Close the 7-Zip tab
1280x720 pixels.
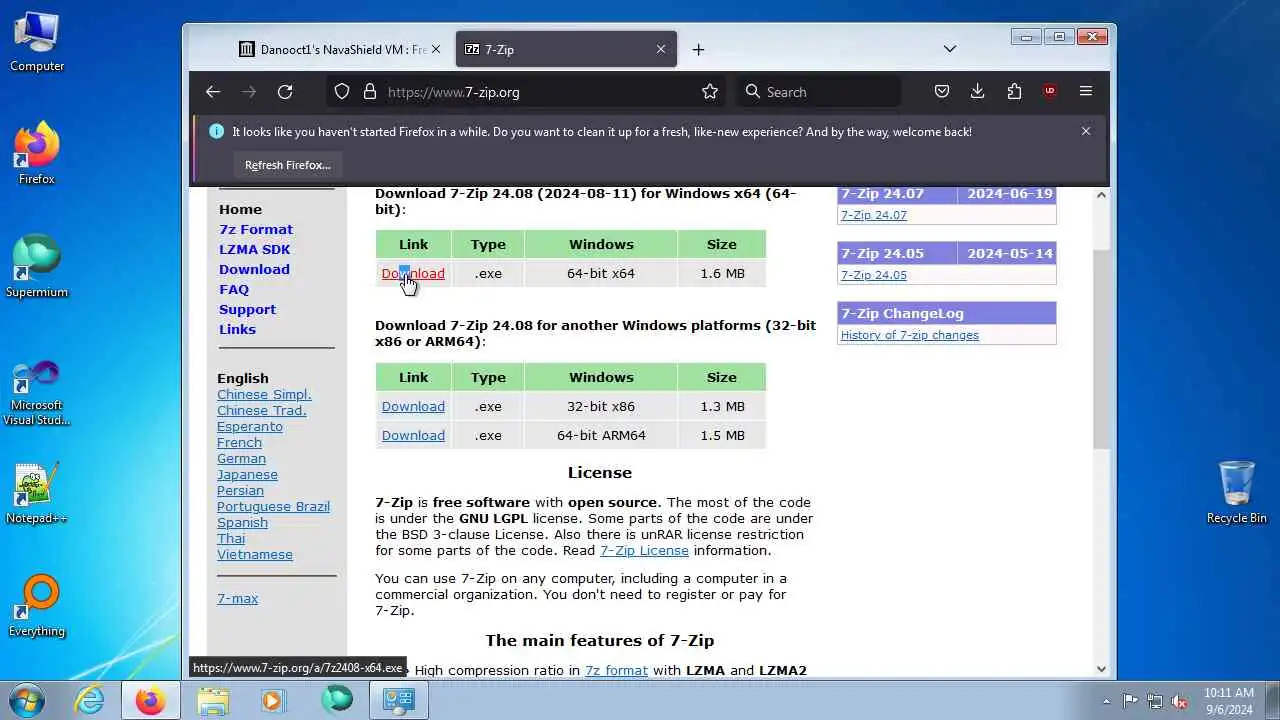(x=661, y=49)
